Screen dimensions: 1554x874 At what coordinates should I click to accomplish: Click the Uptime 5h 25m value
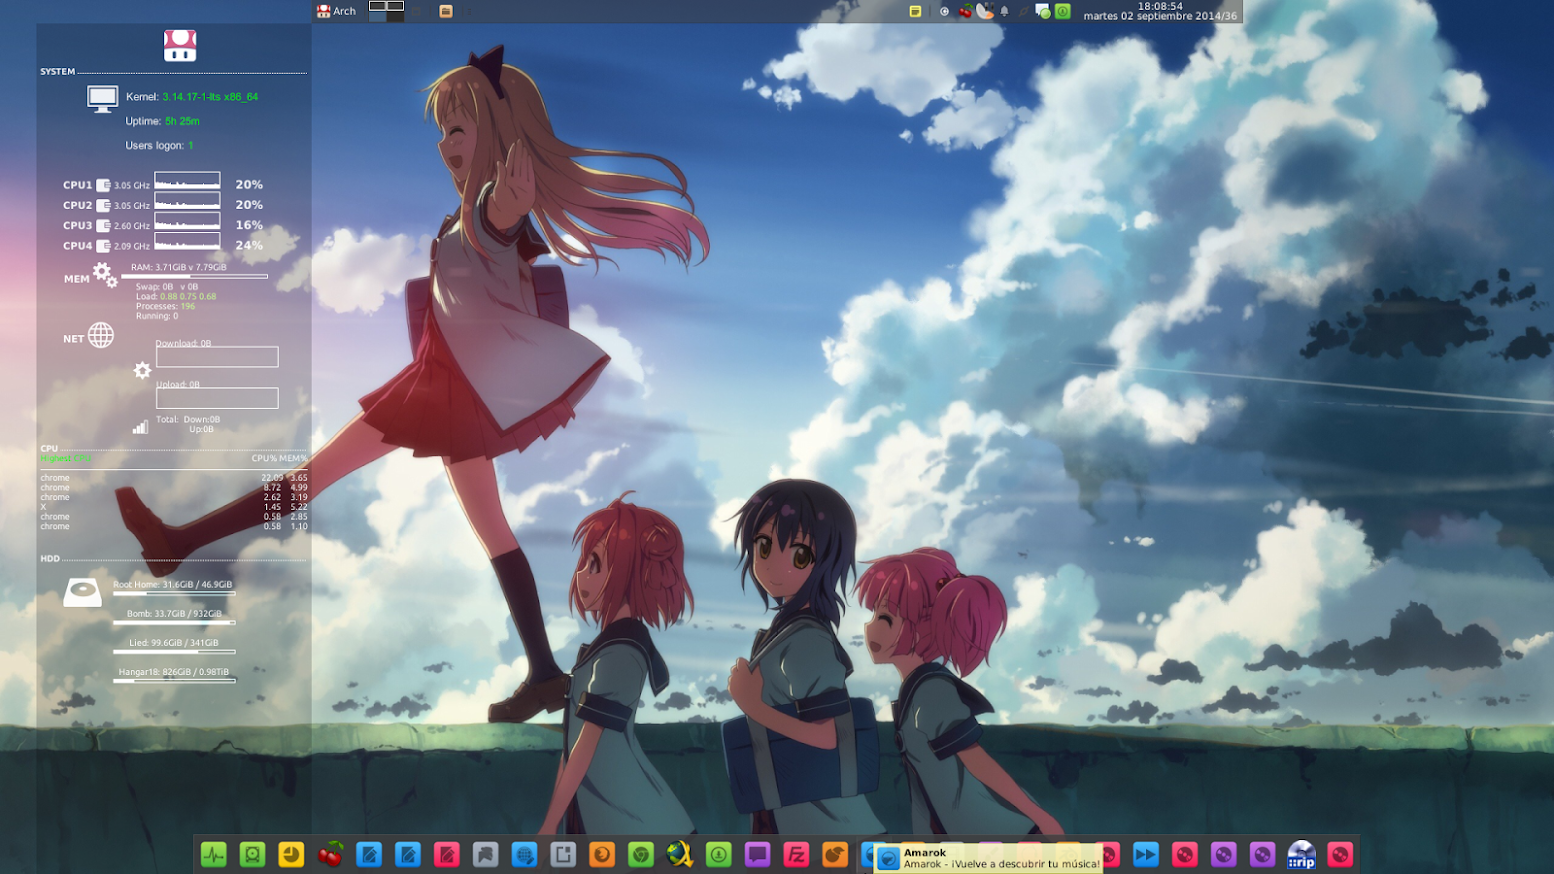[182, 121]
